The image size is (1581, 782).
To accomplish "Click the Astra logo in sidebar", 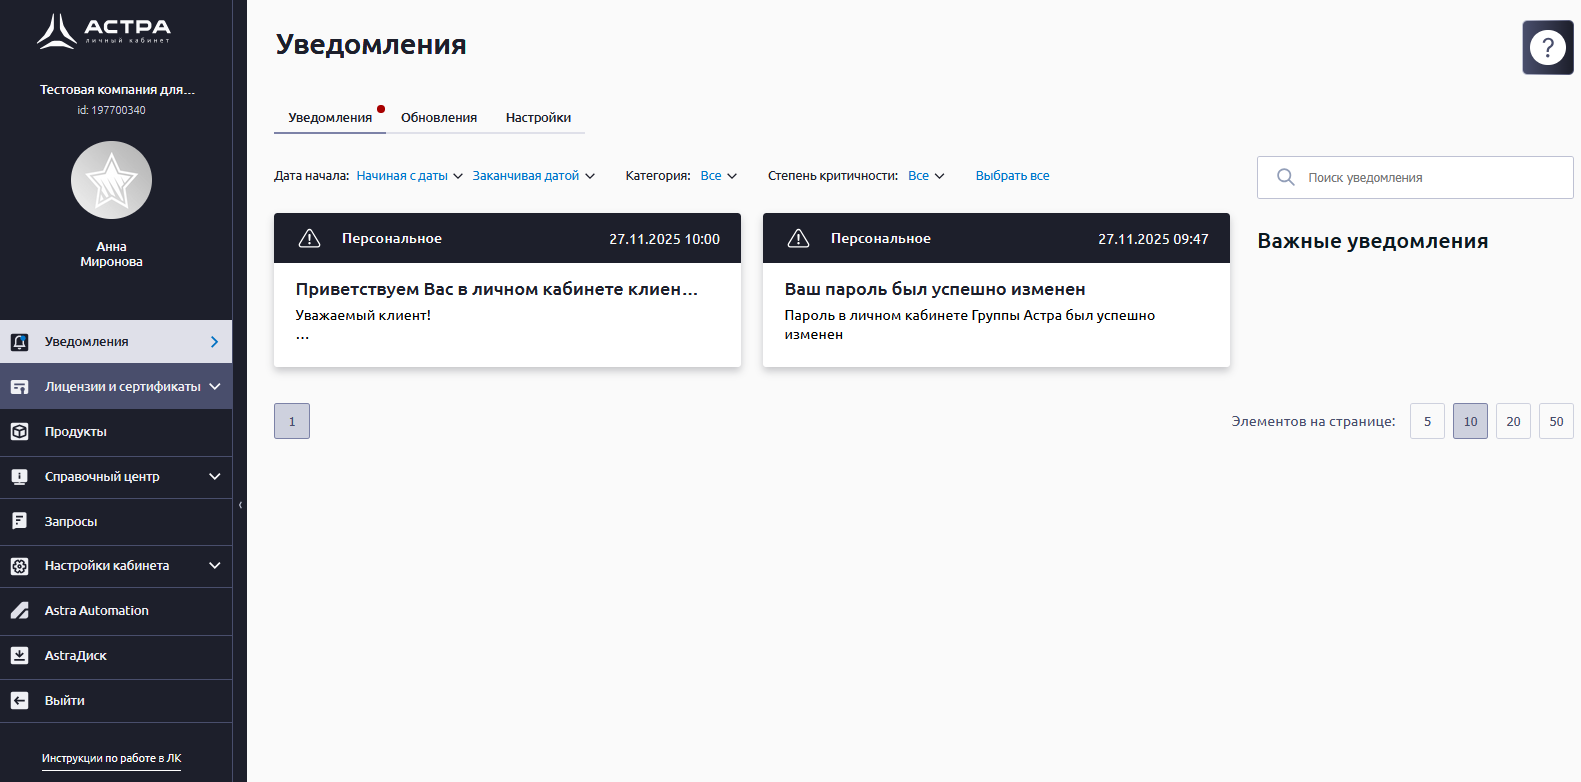I will (104, 31).
